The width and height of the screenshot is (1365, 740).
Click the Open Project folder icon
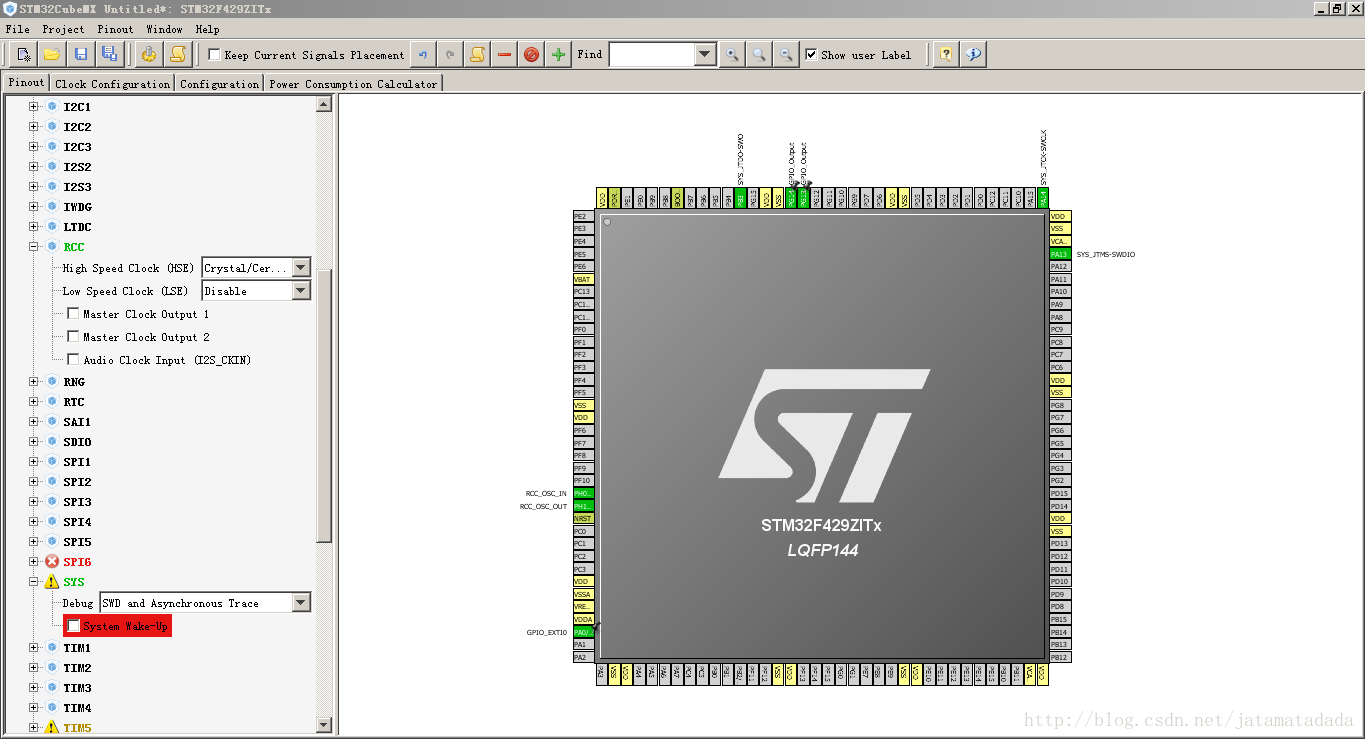tap(52, 54)
